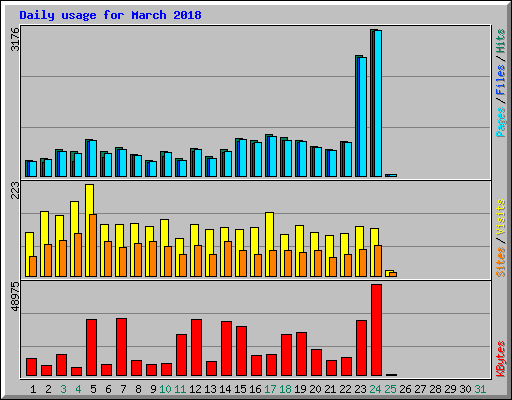Select the red KBytes bar for day 14
Image resolution: width=512 pixels, height=400 pixels.
(227, 348)
